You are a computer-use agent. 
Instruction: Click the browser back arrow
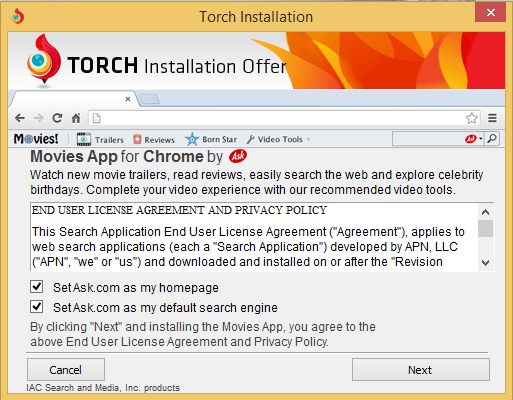tap(20, 118)
